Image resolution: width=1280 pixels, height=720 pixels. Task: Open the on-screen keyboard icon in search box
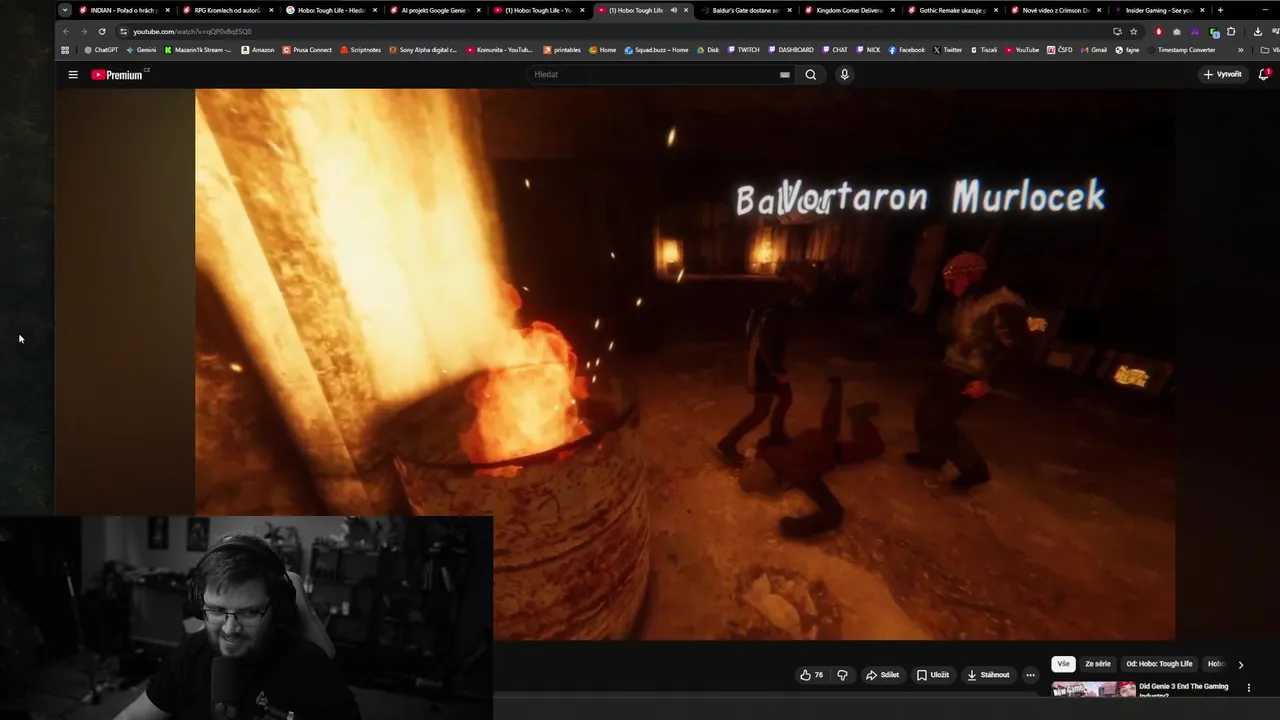pos(785,74)
